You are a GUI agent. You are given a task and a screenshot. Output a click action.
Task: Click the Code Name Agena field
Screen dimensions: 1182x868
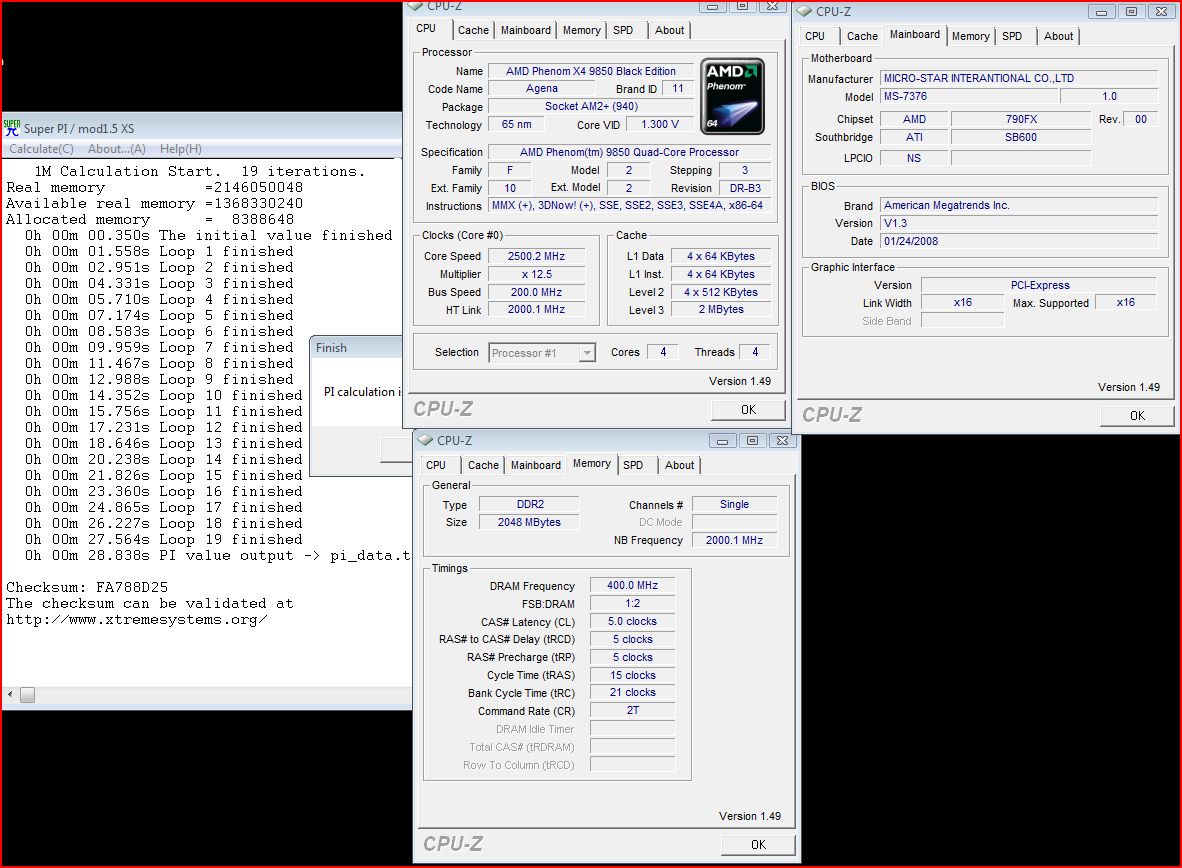click(x=541, y=88)
